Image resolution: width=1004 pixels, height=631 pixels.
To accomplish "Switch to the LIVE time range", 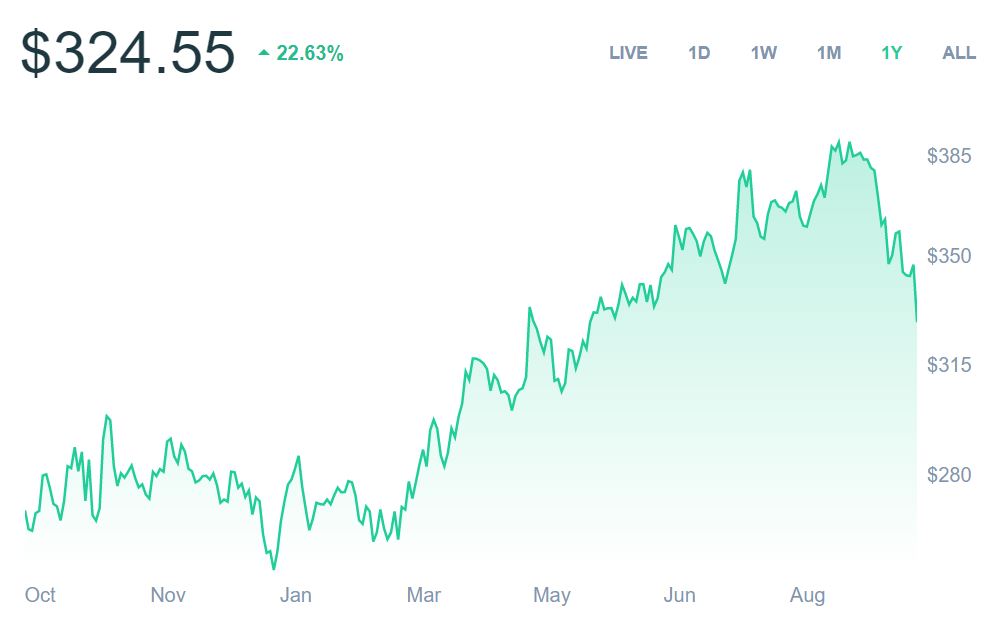I will (x=628, y=53).
